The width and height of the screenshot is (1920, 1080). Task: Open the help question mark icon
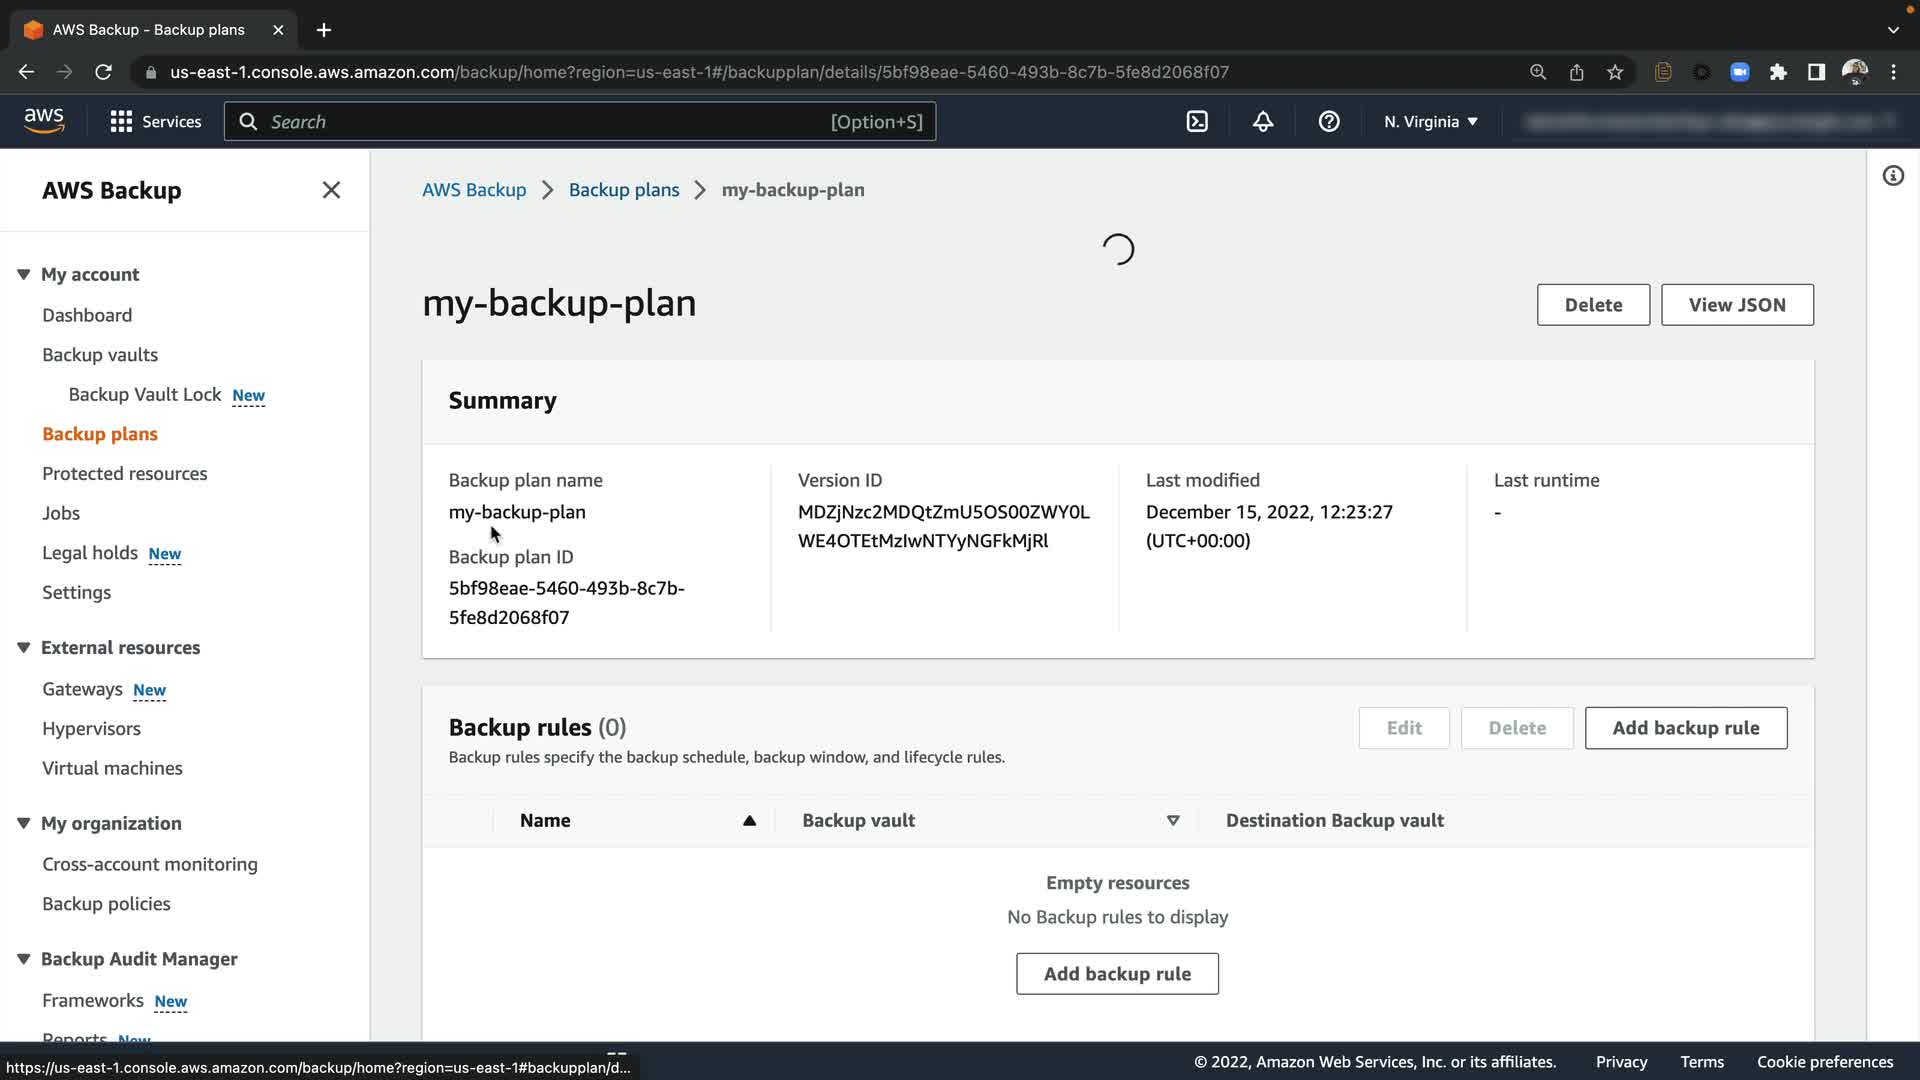pyautogui.click(x=1329, y=122)
